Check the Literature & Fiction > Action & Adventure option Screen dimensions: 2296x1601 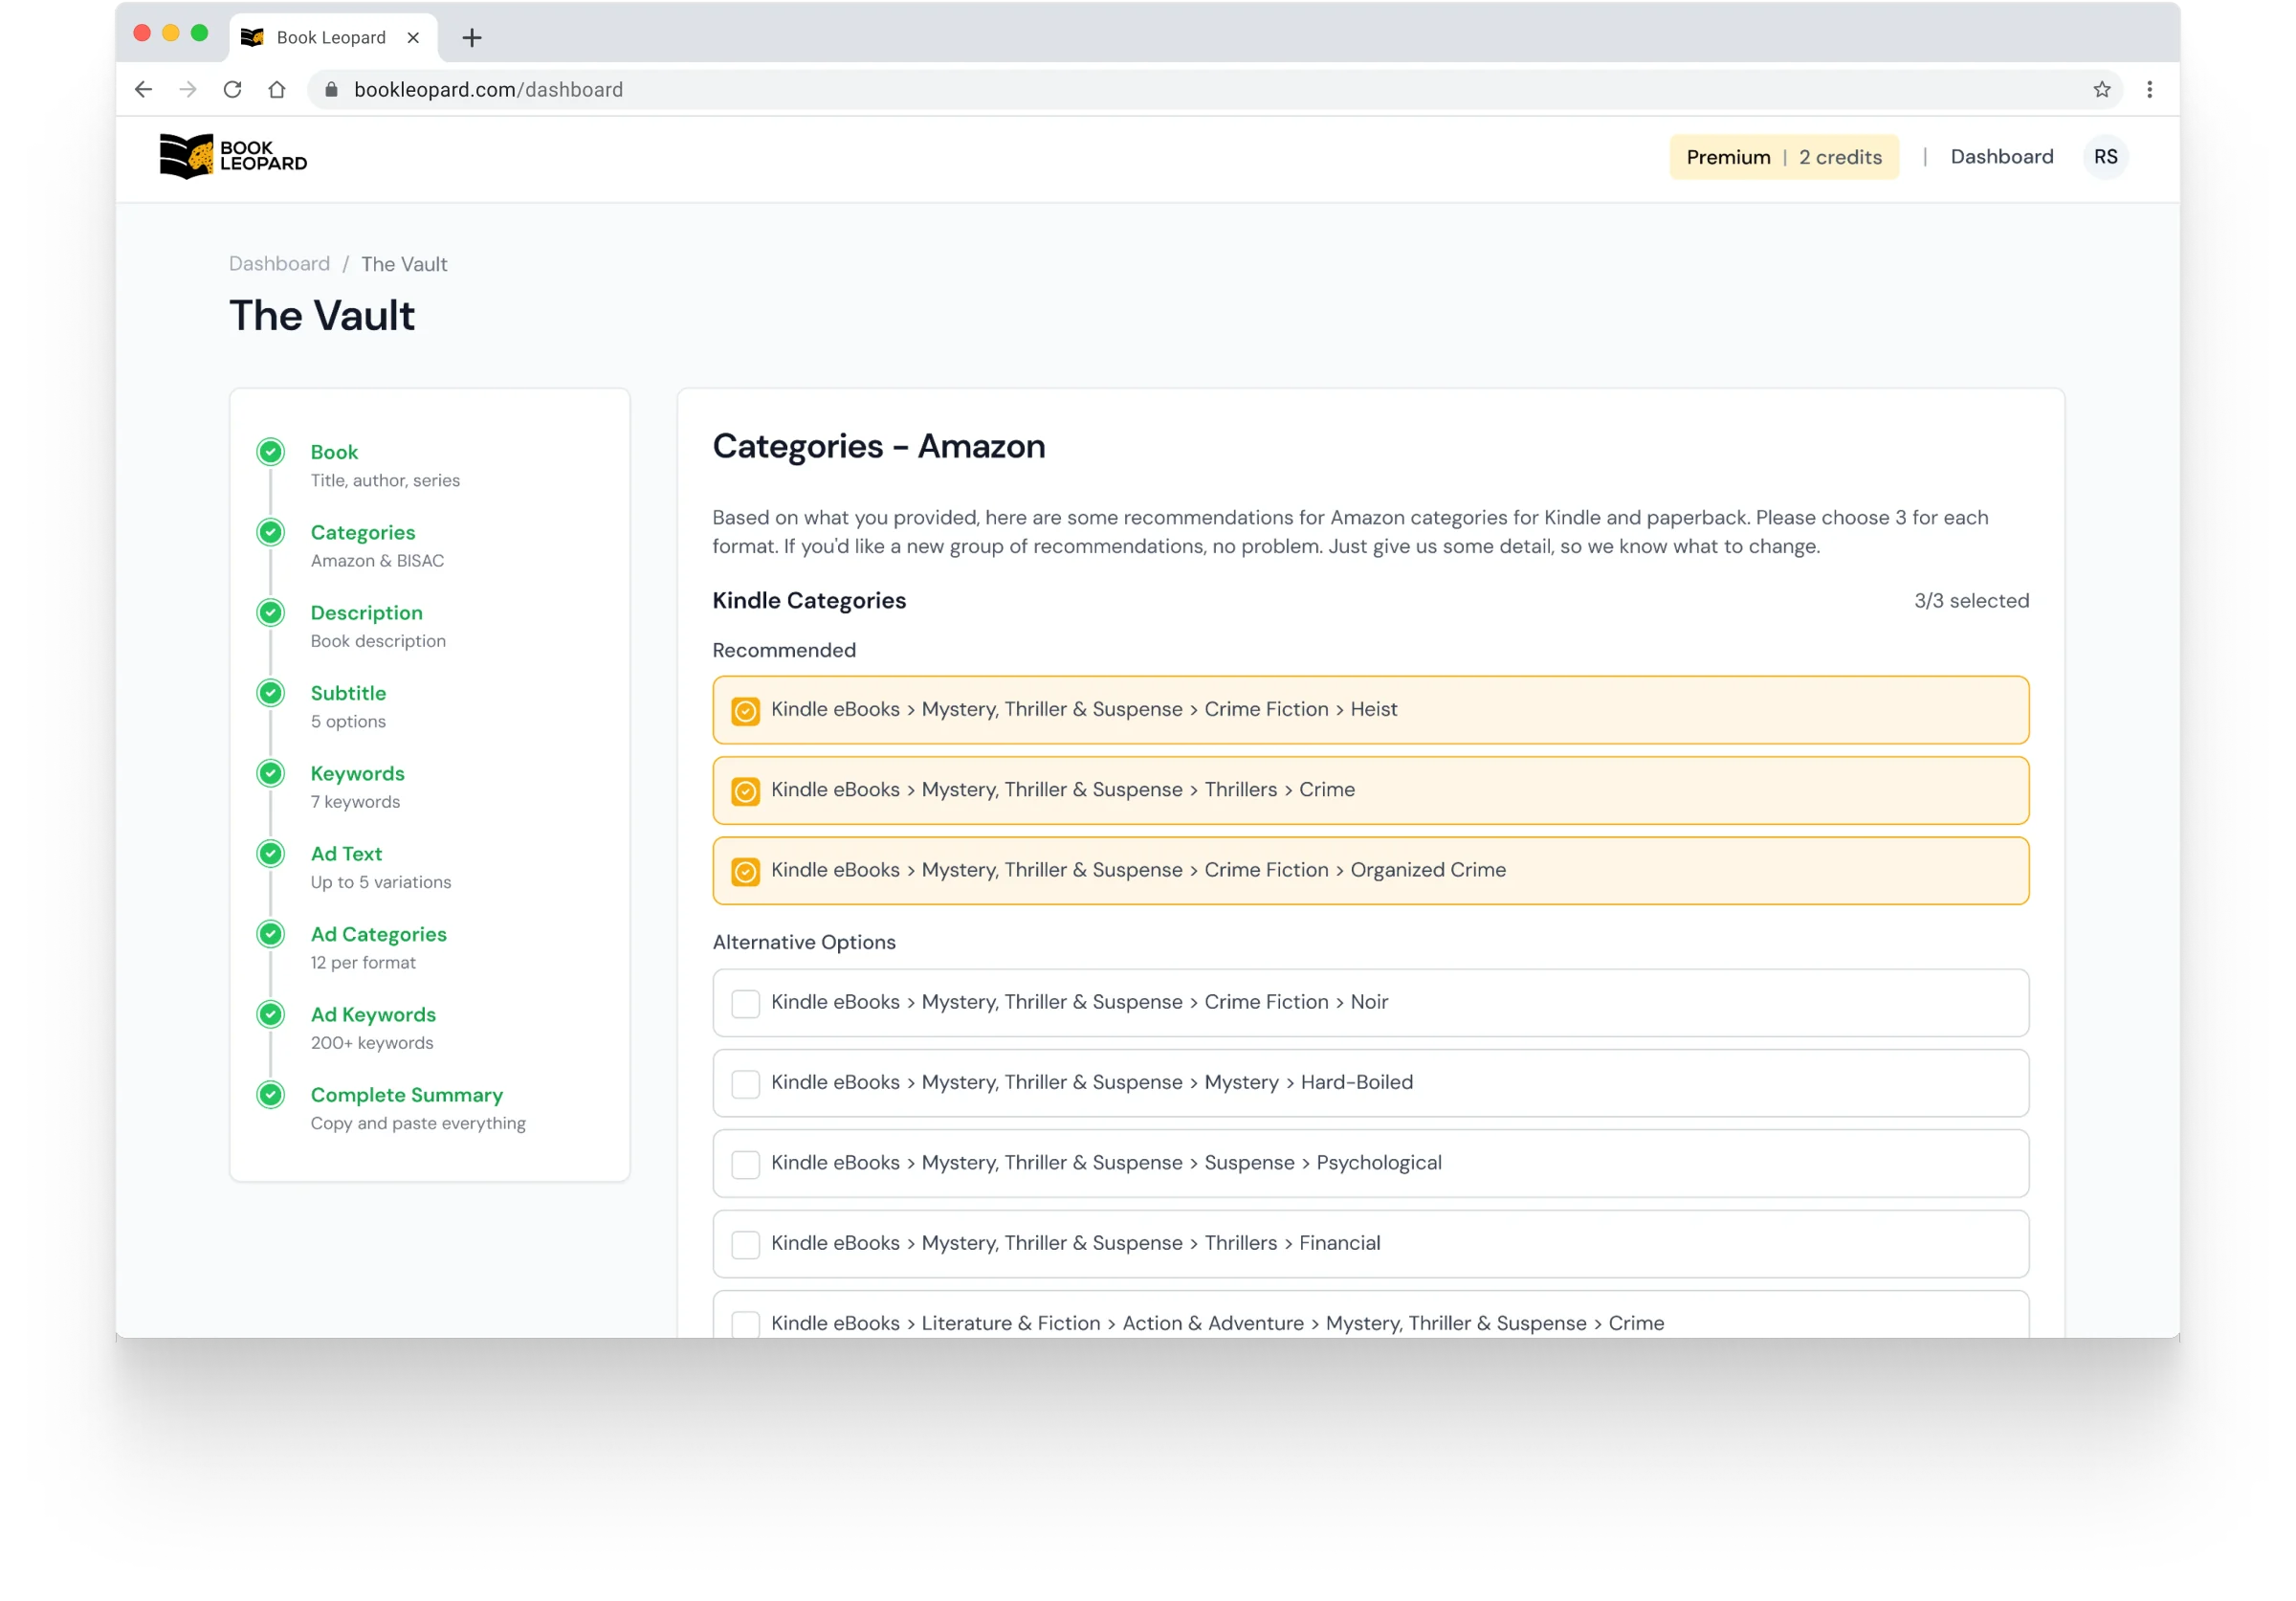coord(745,1324)
